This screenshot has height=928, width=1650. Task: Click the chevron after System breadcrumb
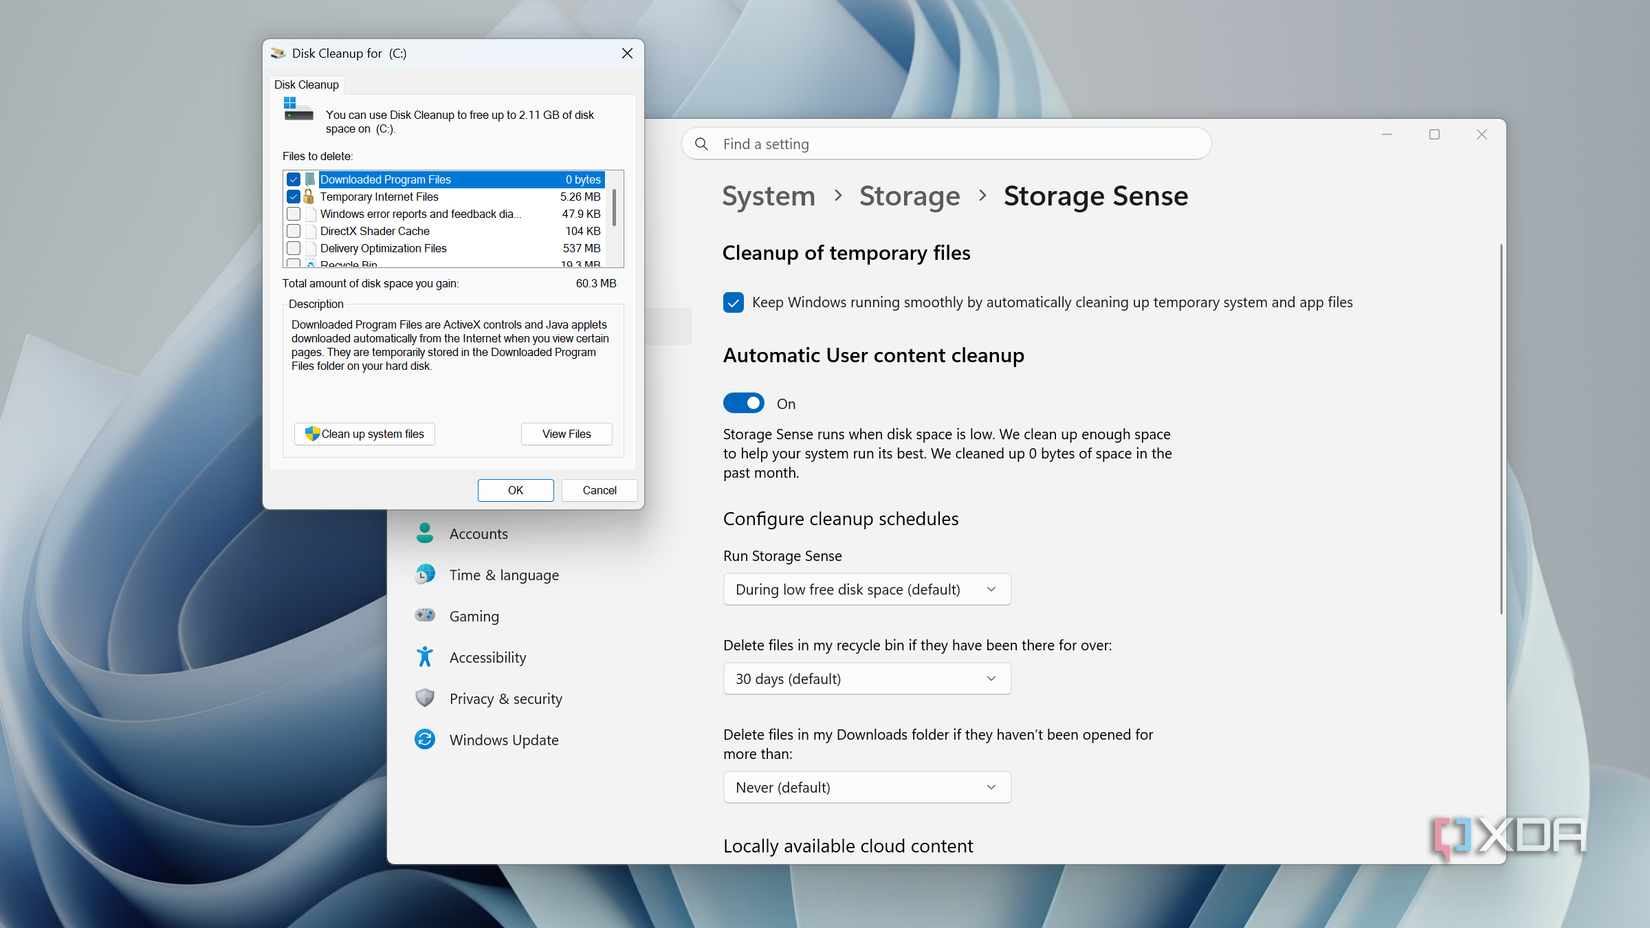(838, 196)
